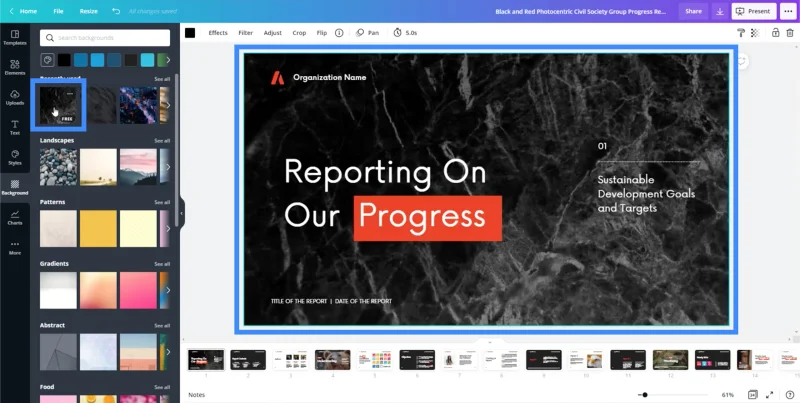Open the Uploads sidebar tab
Screen dimensions: 800x403
[15, 97]
